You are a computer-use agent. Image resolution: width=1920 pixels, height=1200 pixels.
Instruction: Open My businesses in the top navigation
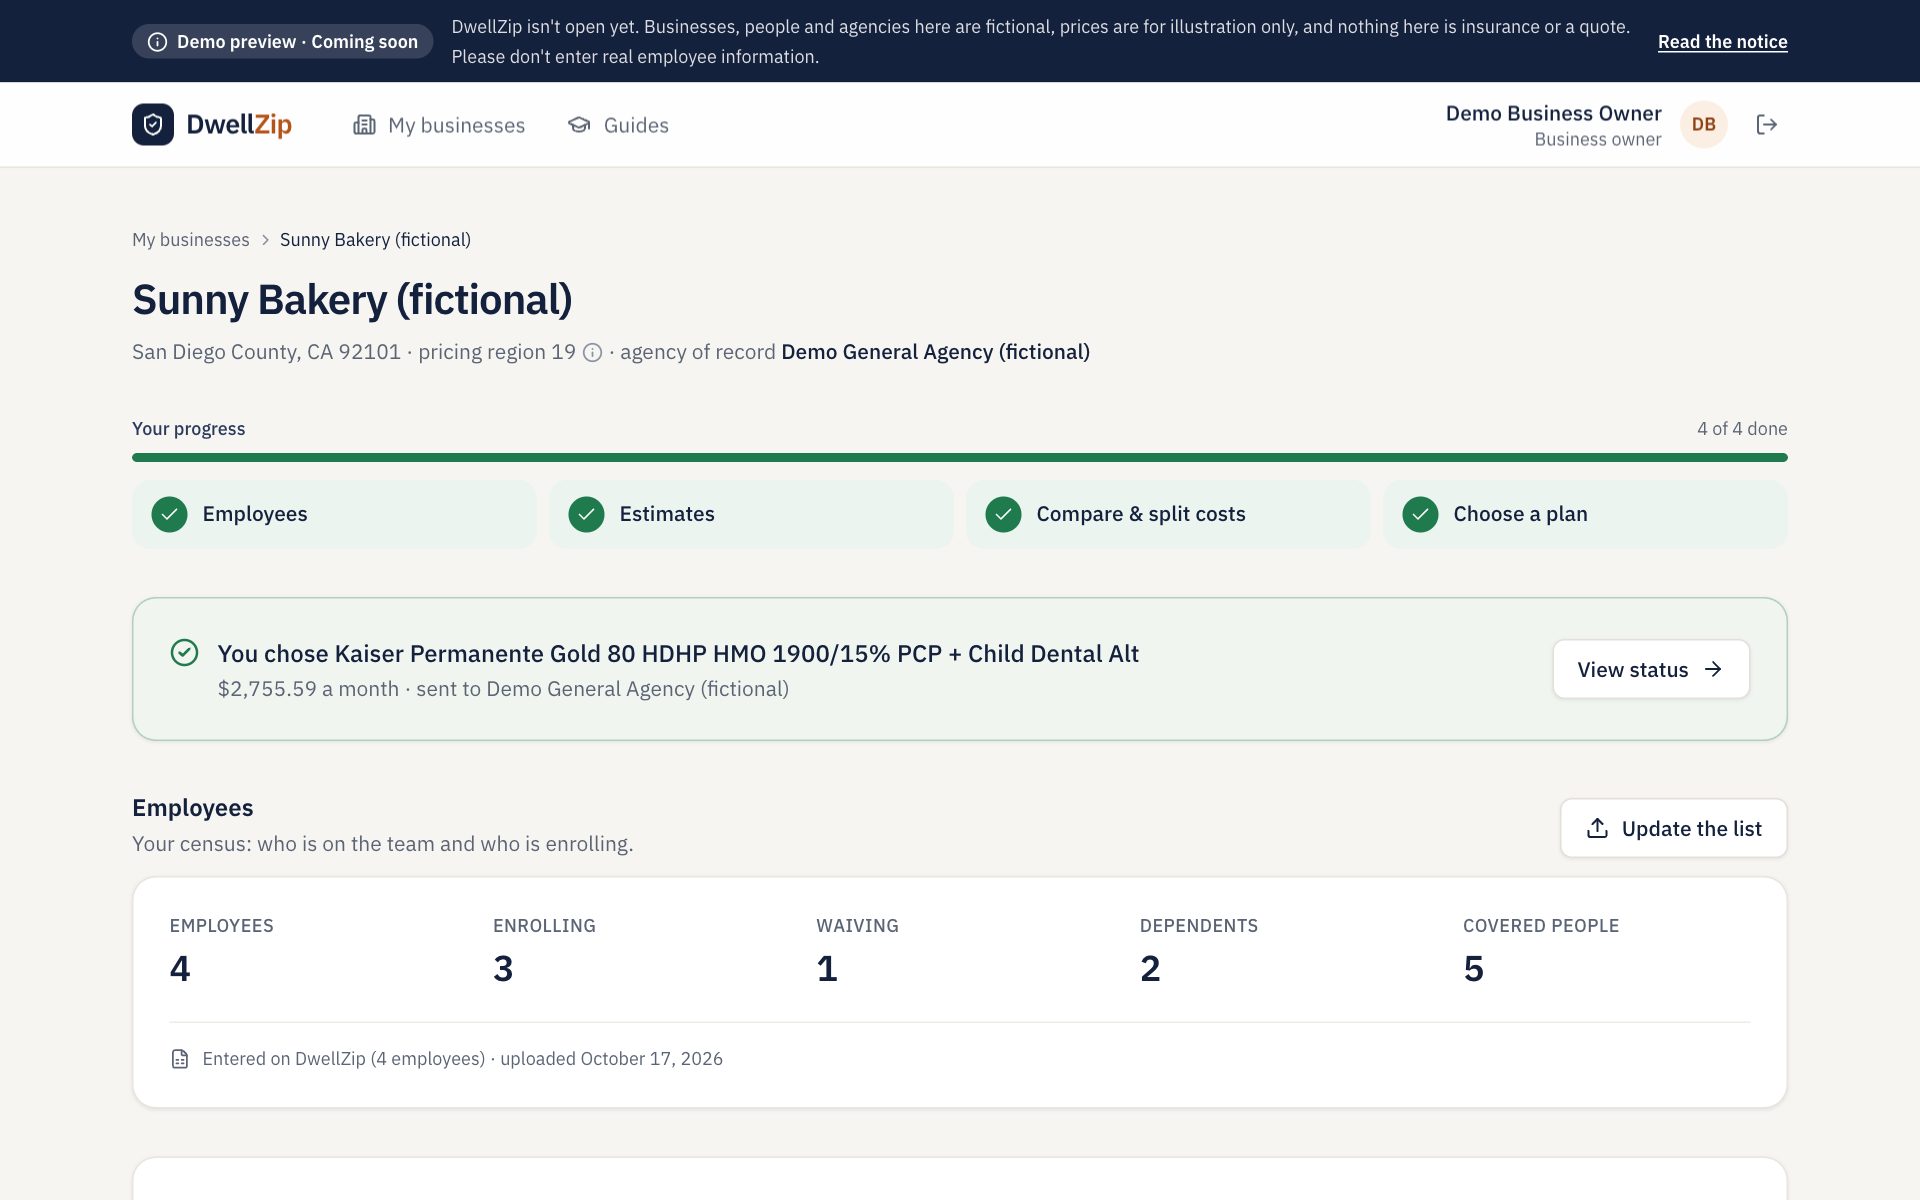pos(439,125)
